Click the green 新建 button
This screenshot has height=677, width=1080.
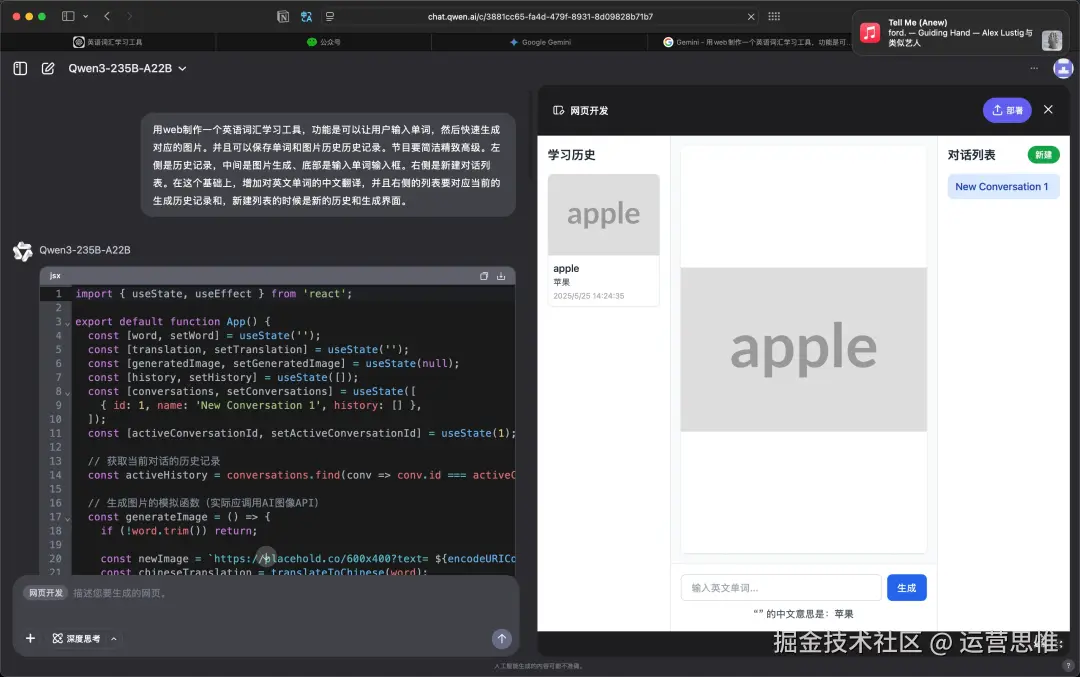[x=1043, y=155]
